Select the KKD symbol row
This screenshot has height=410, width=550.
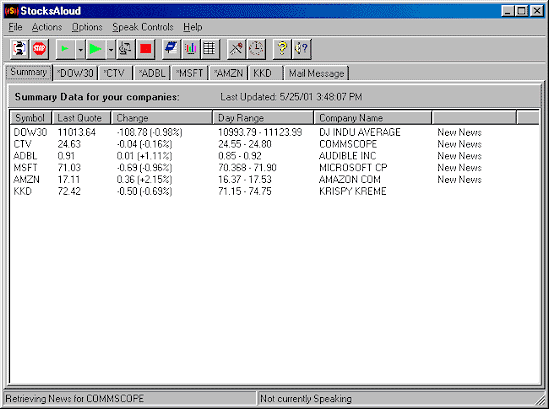(x=22, y=191)
